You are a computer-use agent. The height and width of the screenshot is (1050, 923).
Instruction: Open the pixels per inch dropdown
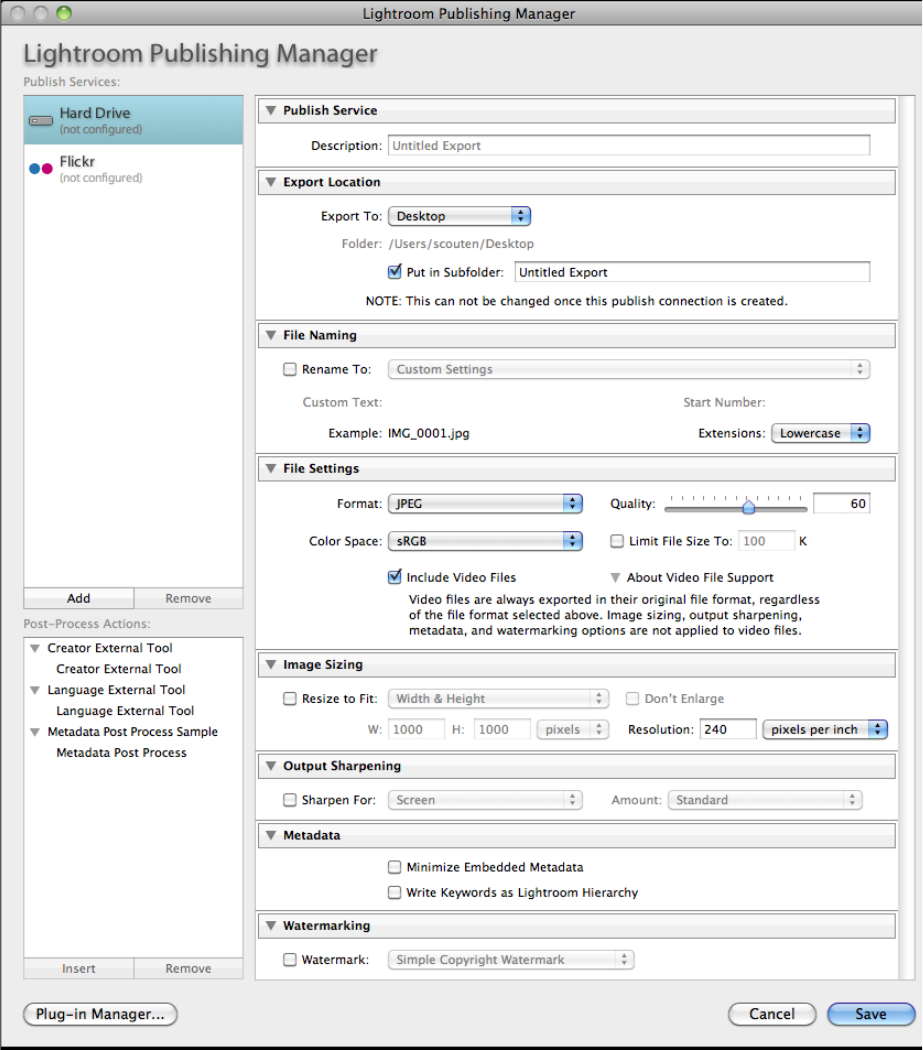coord(825,729)
